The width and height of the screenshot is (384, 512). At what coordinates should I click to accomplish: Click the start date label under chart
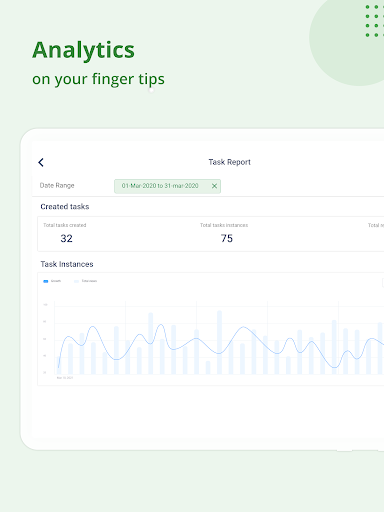tap(65, 378)
